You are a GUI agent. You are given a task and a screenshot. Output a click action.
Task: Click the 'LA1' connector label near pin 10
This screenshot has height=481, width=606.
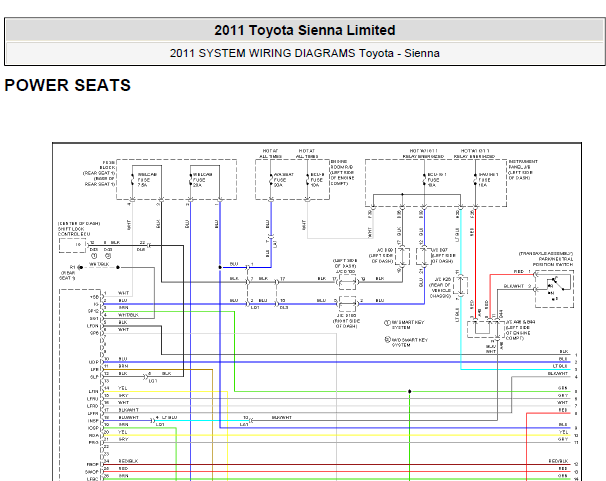tap(244, 425)
